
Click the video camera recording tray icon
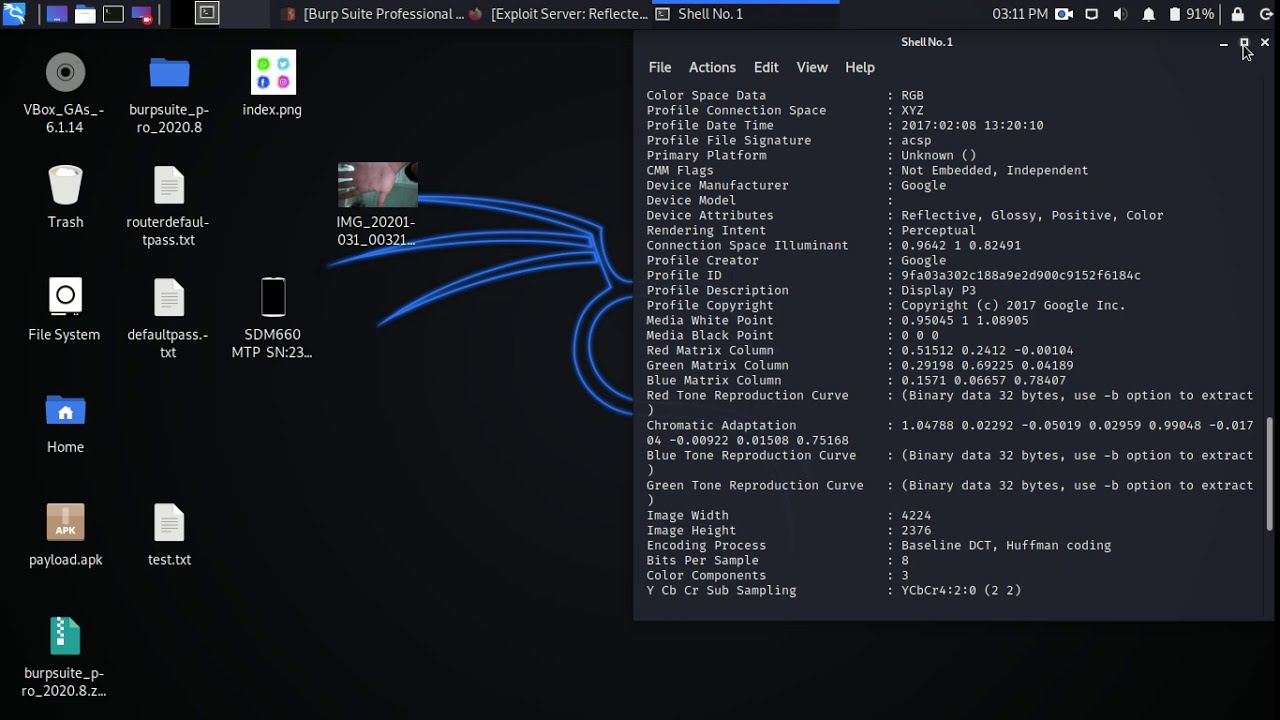coord(1064,14)
